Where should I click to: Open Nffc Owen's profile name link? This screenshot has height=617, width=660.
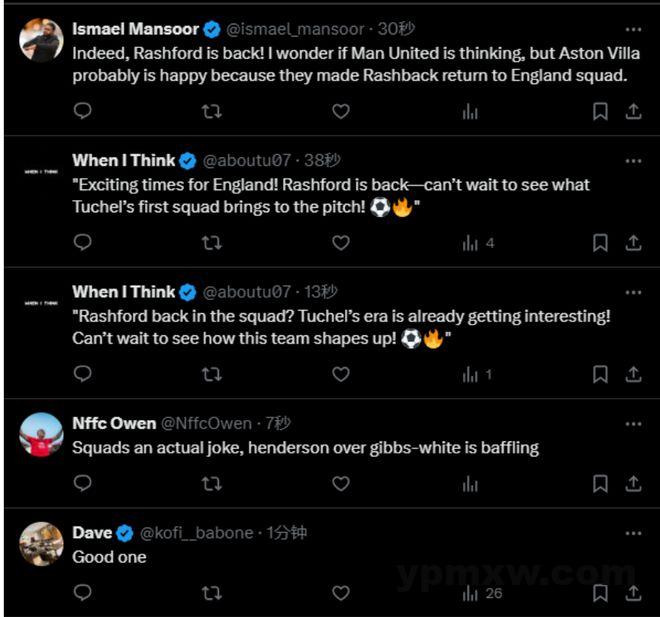click(113, 423)
